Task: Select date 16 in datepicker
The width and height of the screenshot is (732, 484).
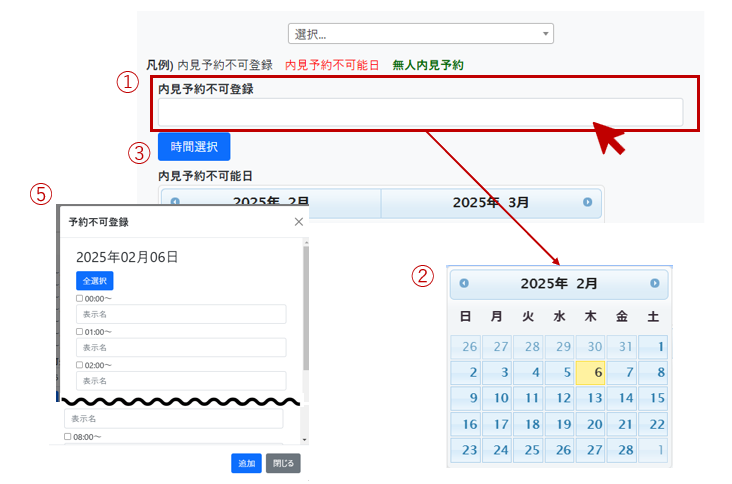Action: click(465, 424)
